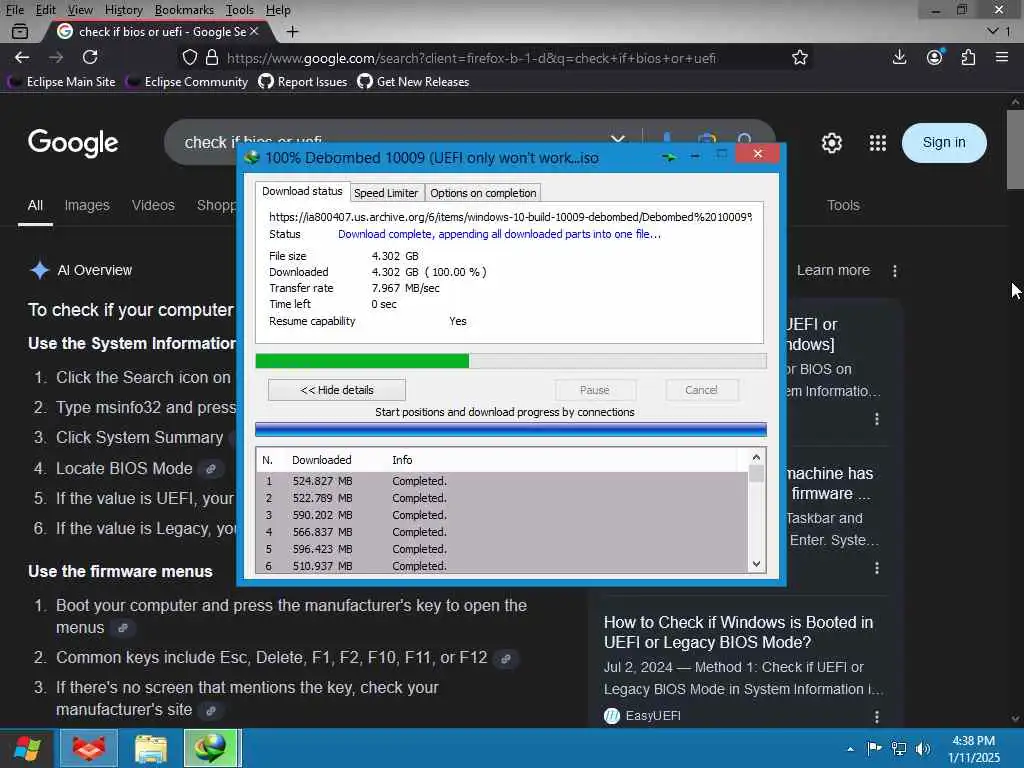Open AI Overview options menu

coord(895,270)
